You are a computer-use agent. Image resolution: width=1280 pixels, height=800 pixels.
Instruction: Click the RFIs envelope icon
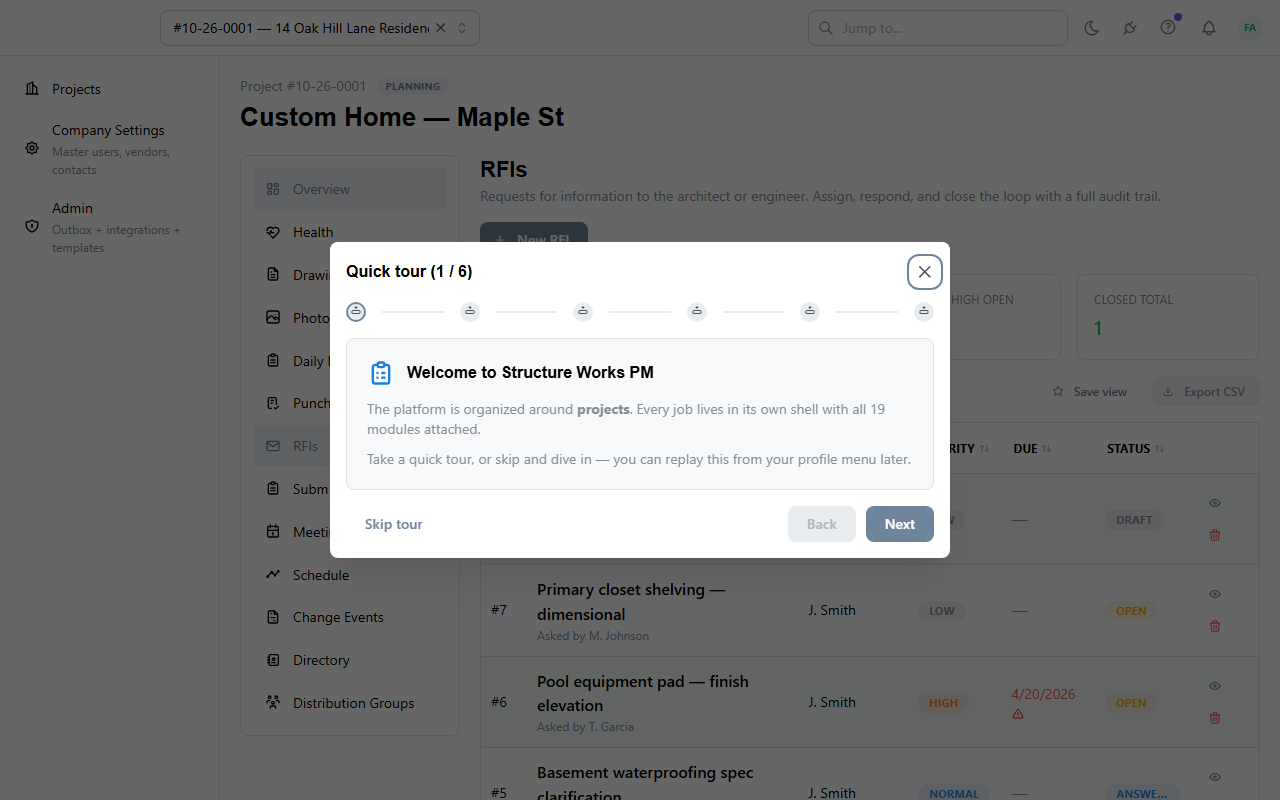(x=273, y=446)
